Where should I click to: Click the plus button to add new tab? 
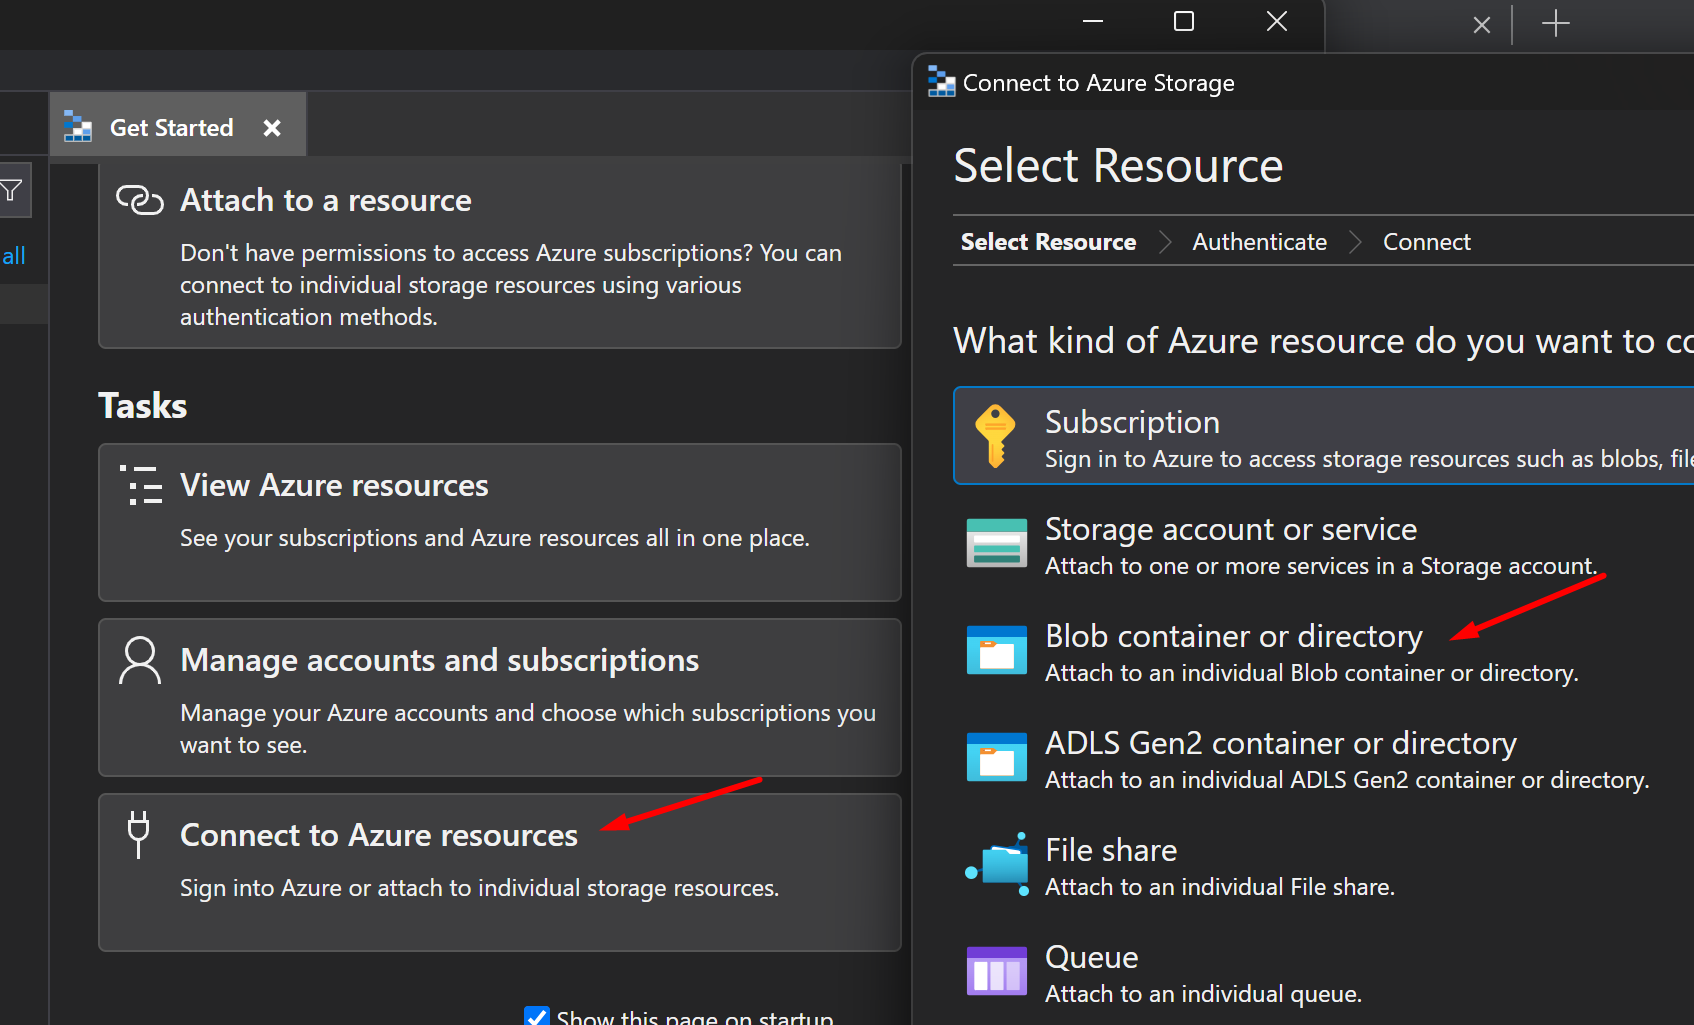tap(1555, 23)
